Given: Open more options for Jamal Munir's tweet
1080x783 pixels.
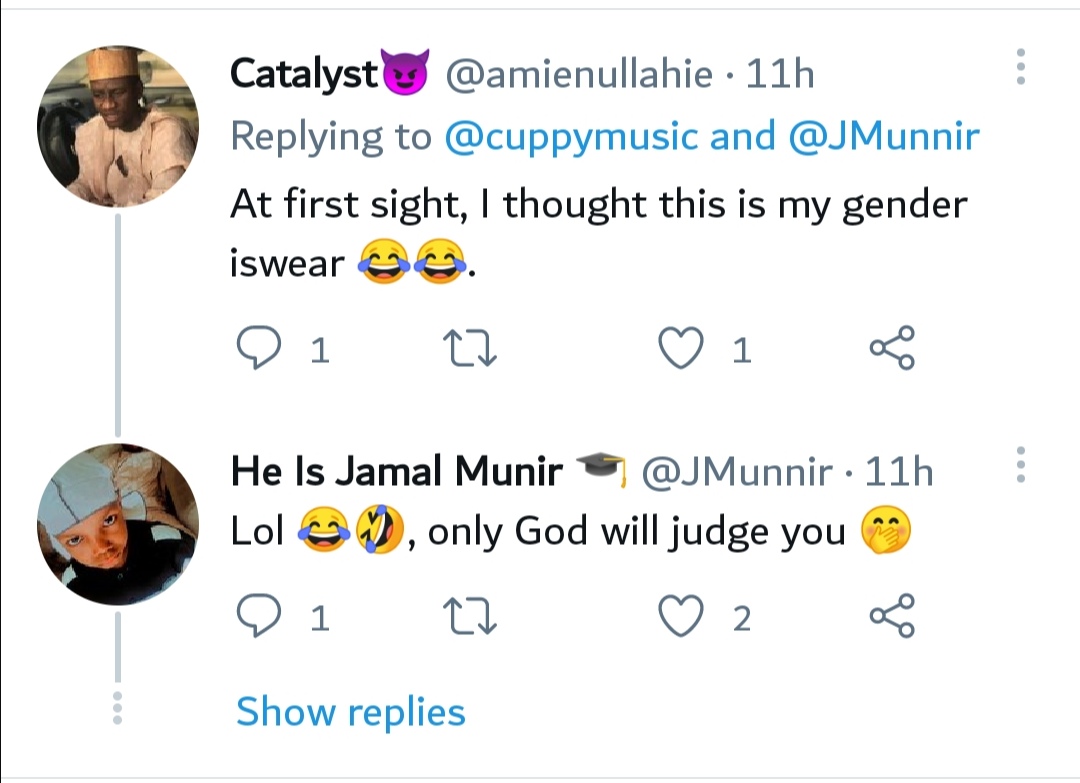Looking at the screenshot, I should tap(1020, 466).
